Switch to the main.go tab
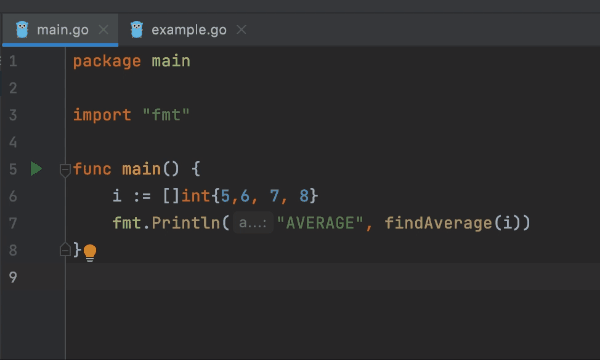 pos(60,30)
